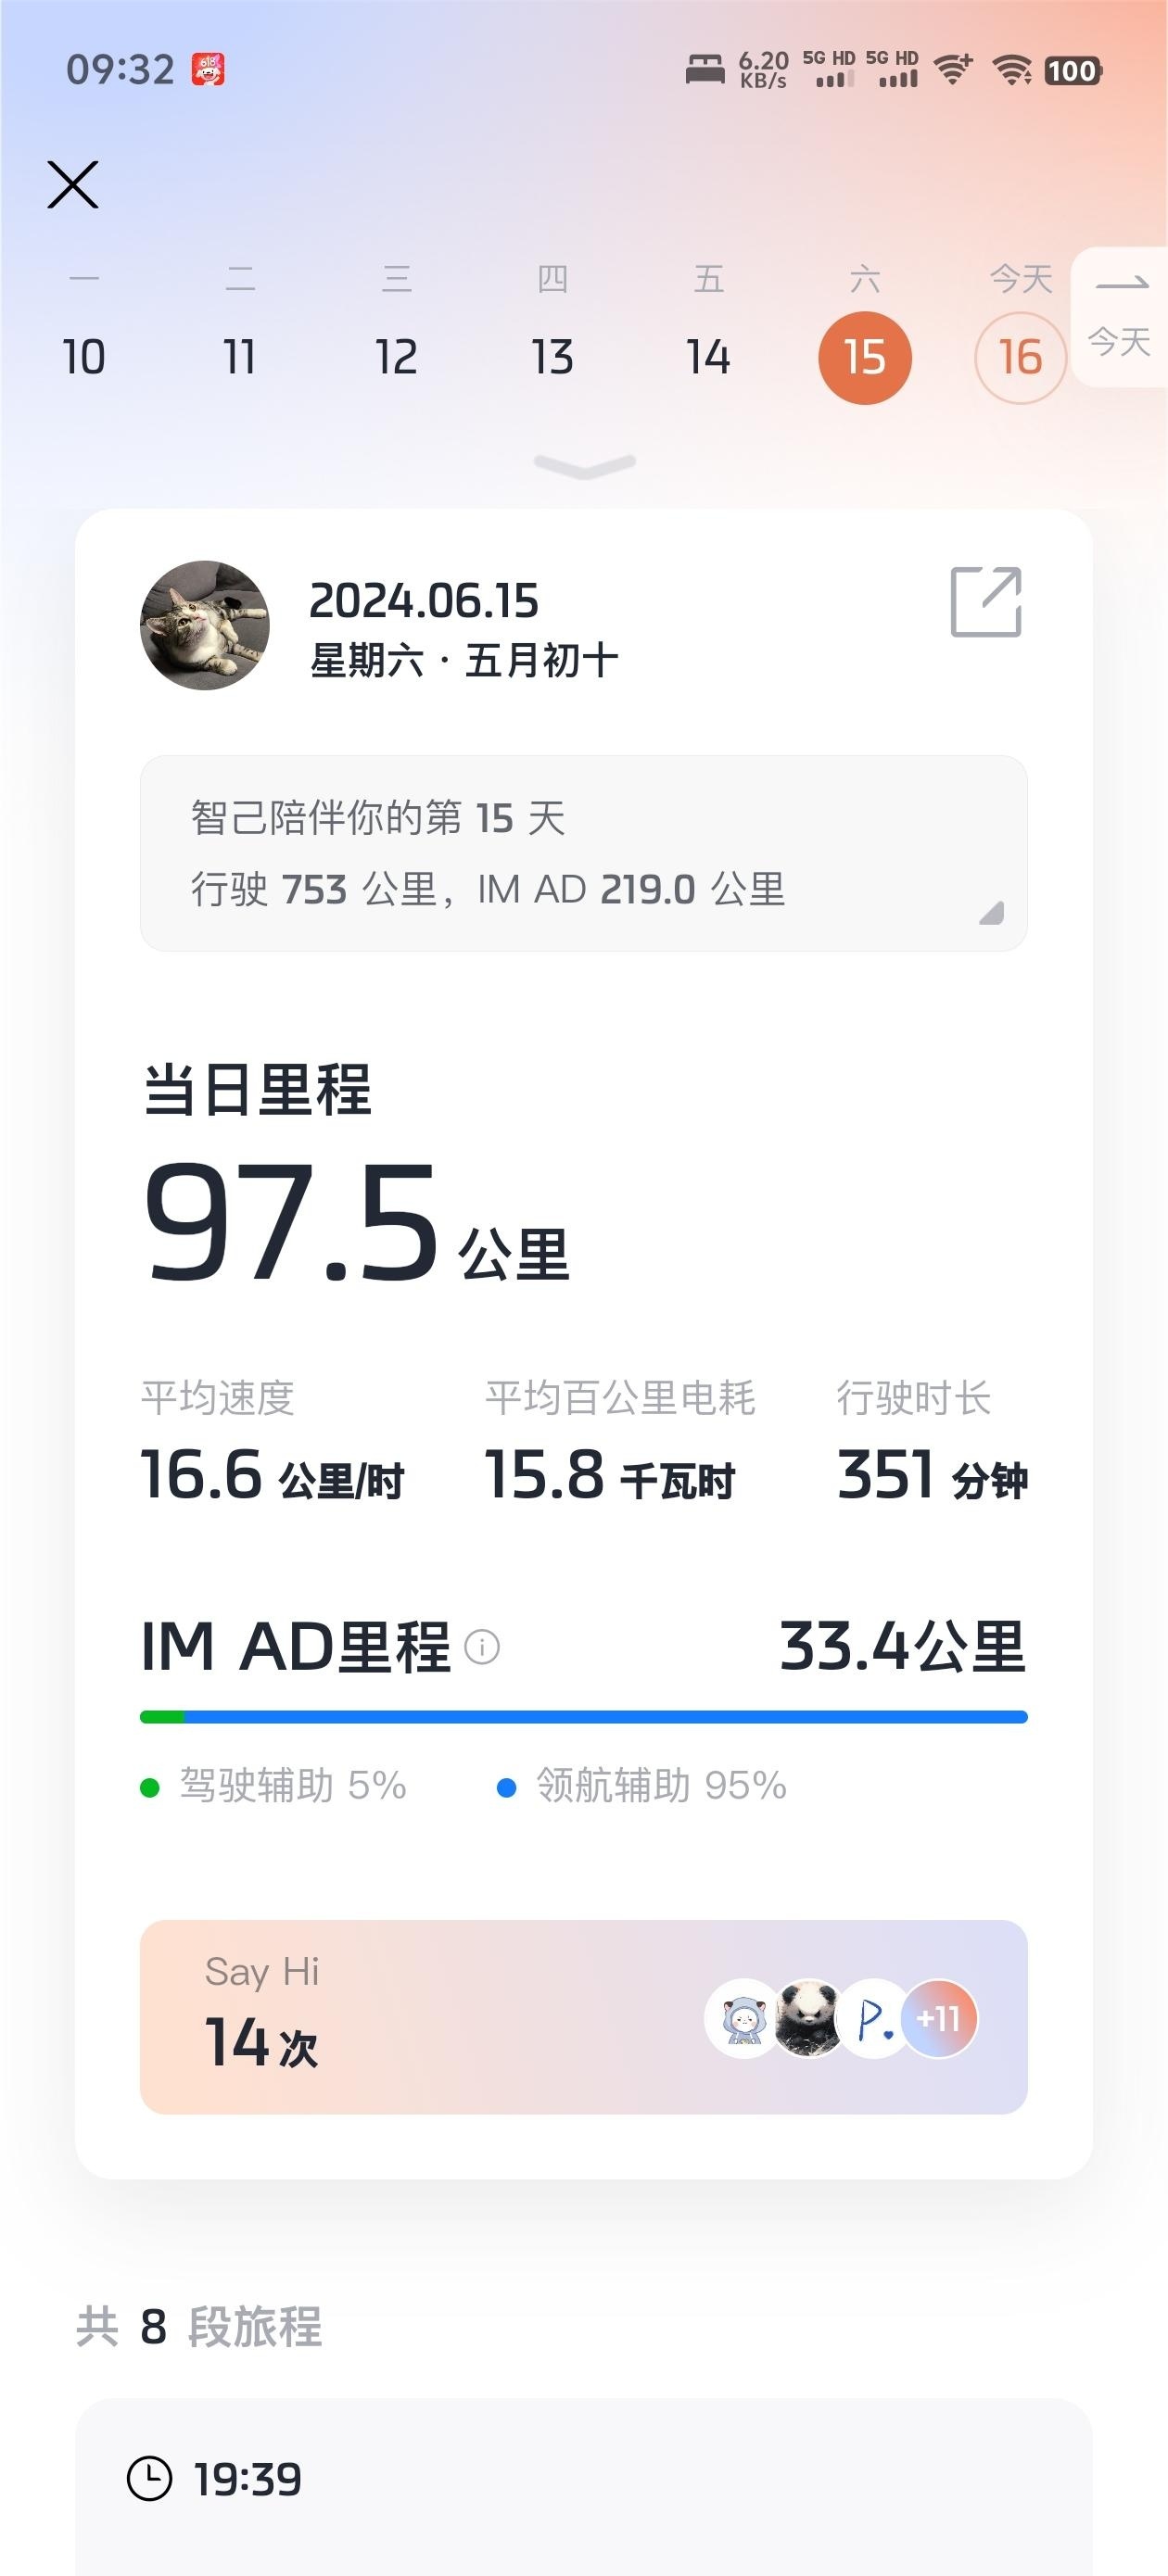Tap the 平均百公里电耗 15.8 千瓦时 stat
Image resolution: width=1168 pixels, height=2576 pixels.
[620, 1440]
